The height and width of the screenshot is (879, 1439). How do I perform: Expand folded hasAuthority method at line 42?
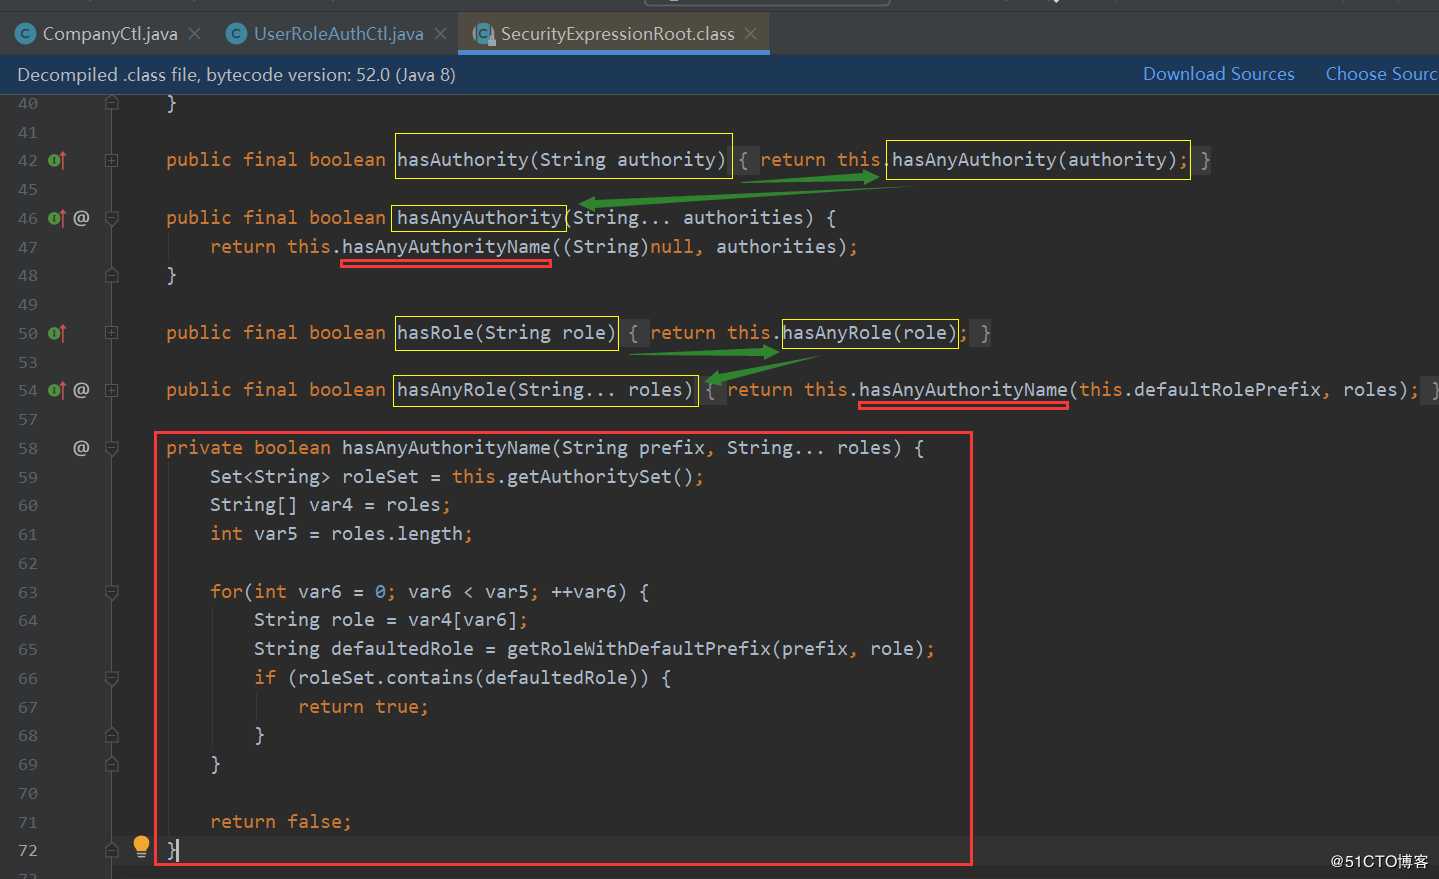click(x=112, y=160)
